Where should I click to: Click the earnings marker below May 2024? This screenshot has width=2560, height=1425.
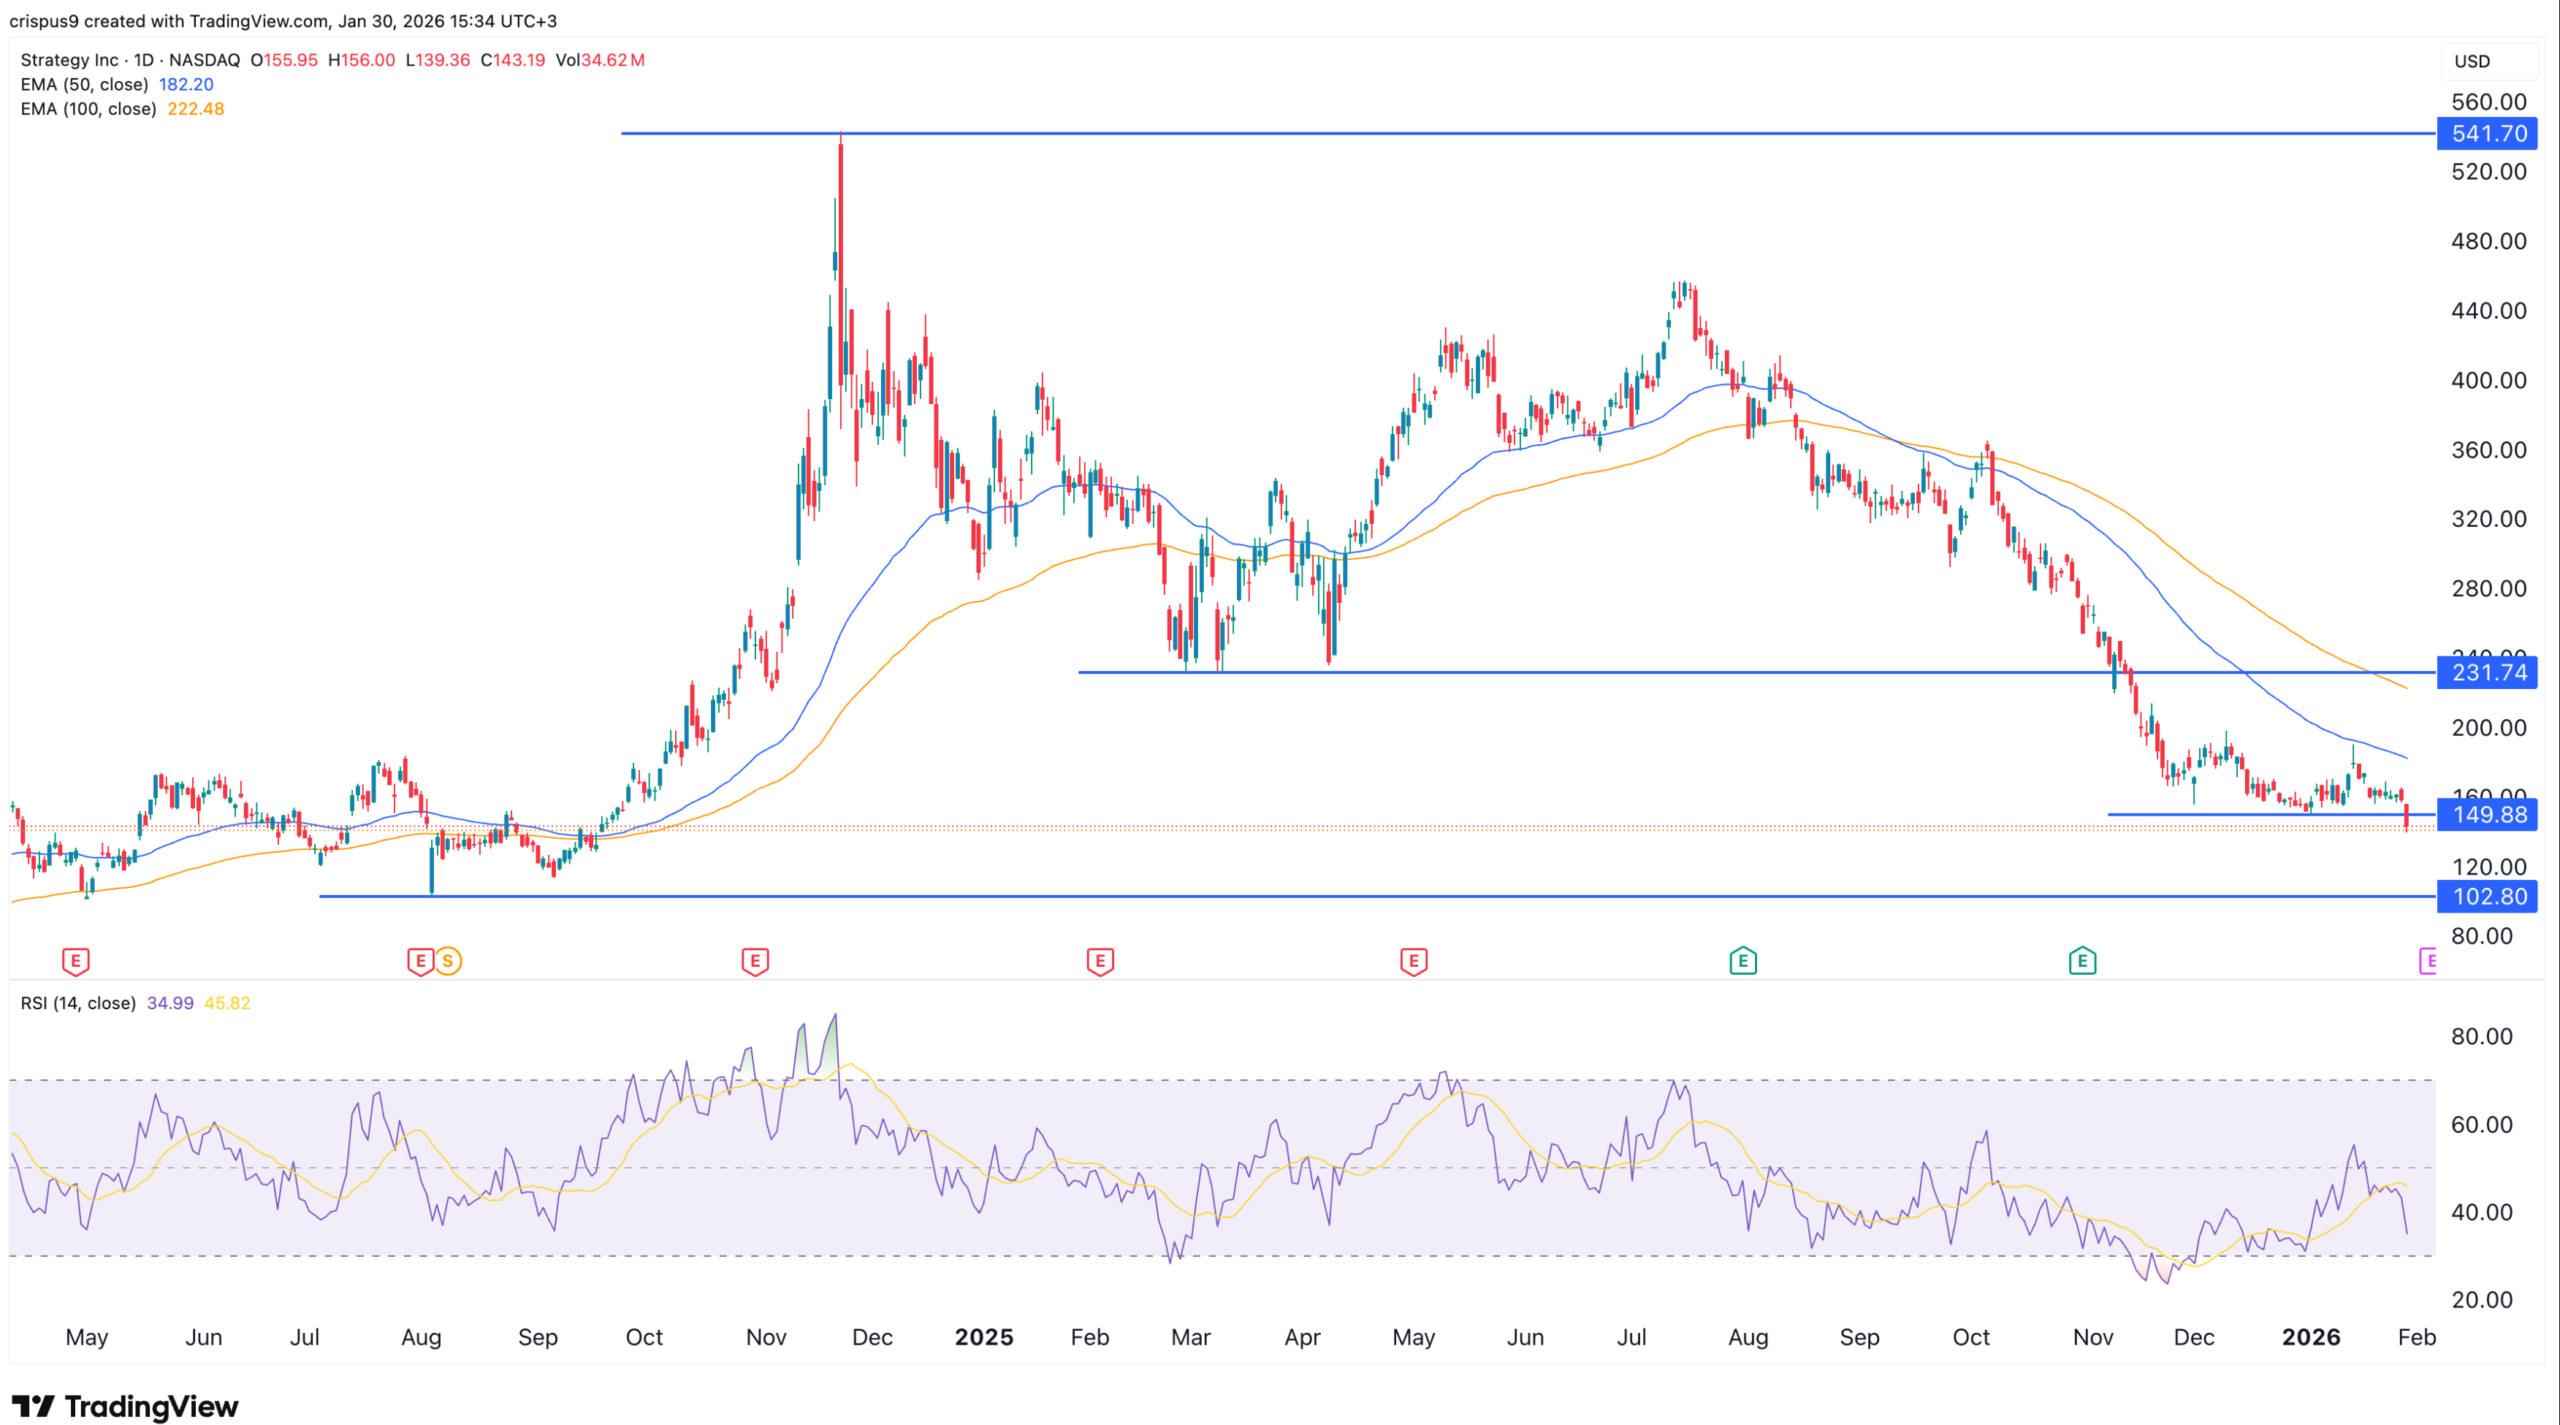click(75, 961)
